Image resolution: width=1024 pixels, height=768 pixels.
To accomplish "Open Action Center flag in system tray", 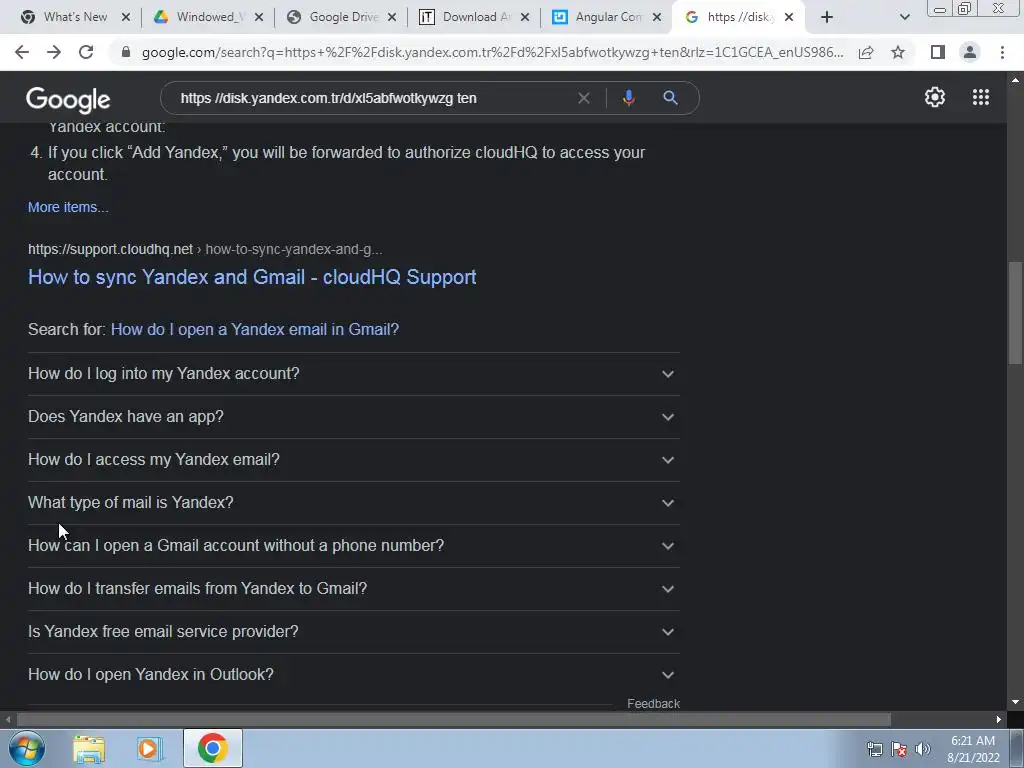I will click(899, 749).
